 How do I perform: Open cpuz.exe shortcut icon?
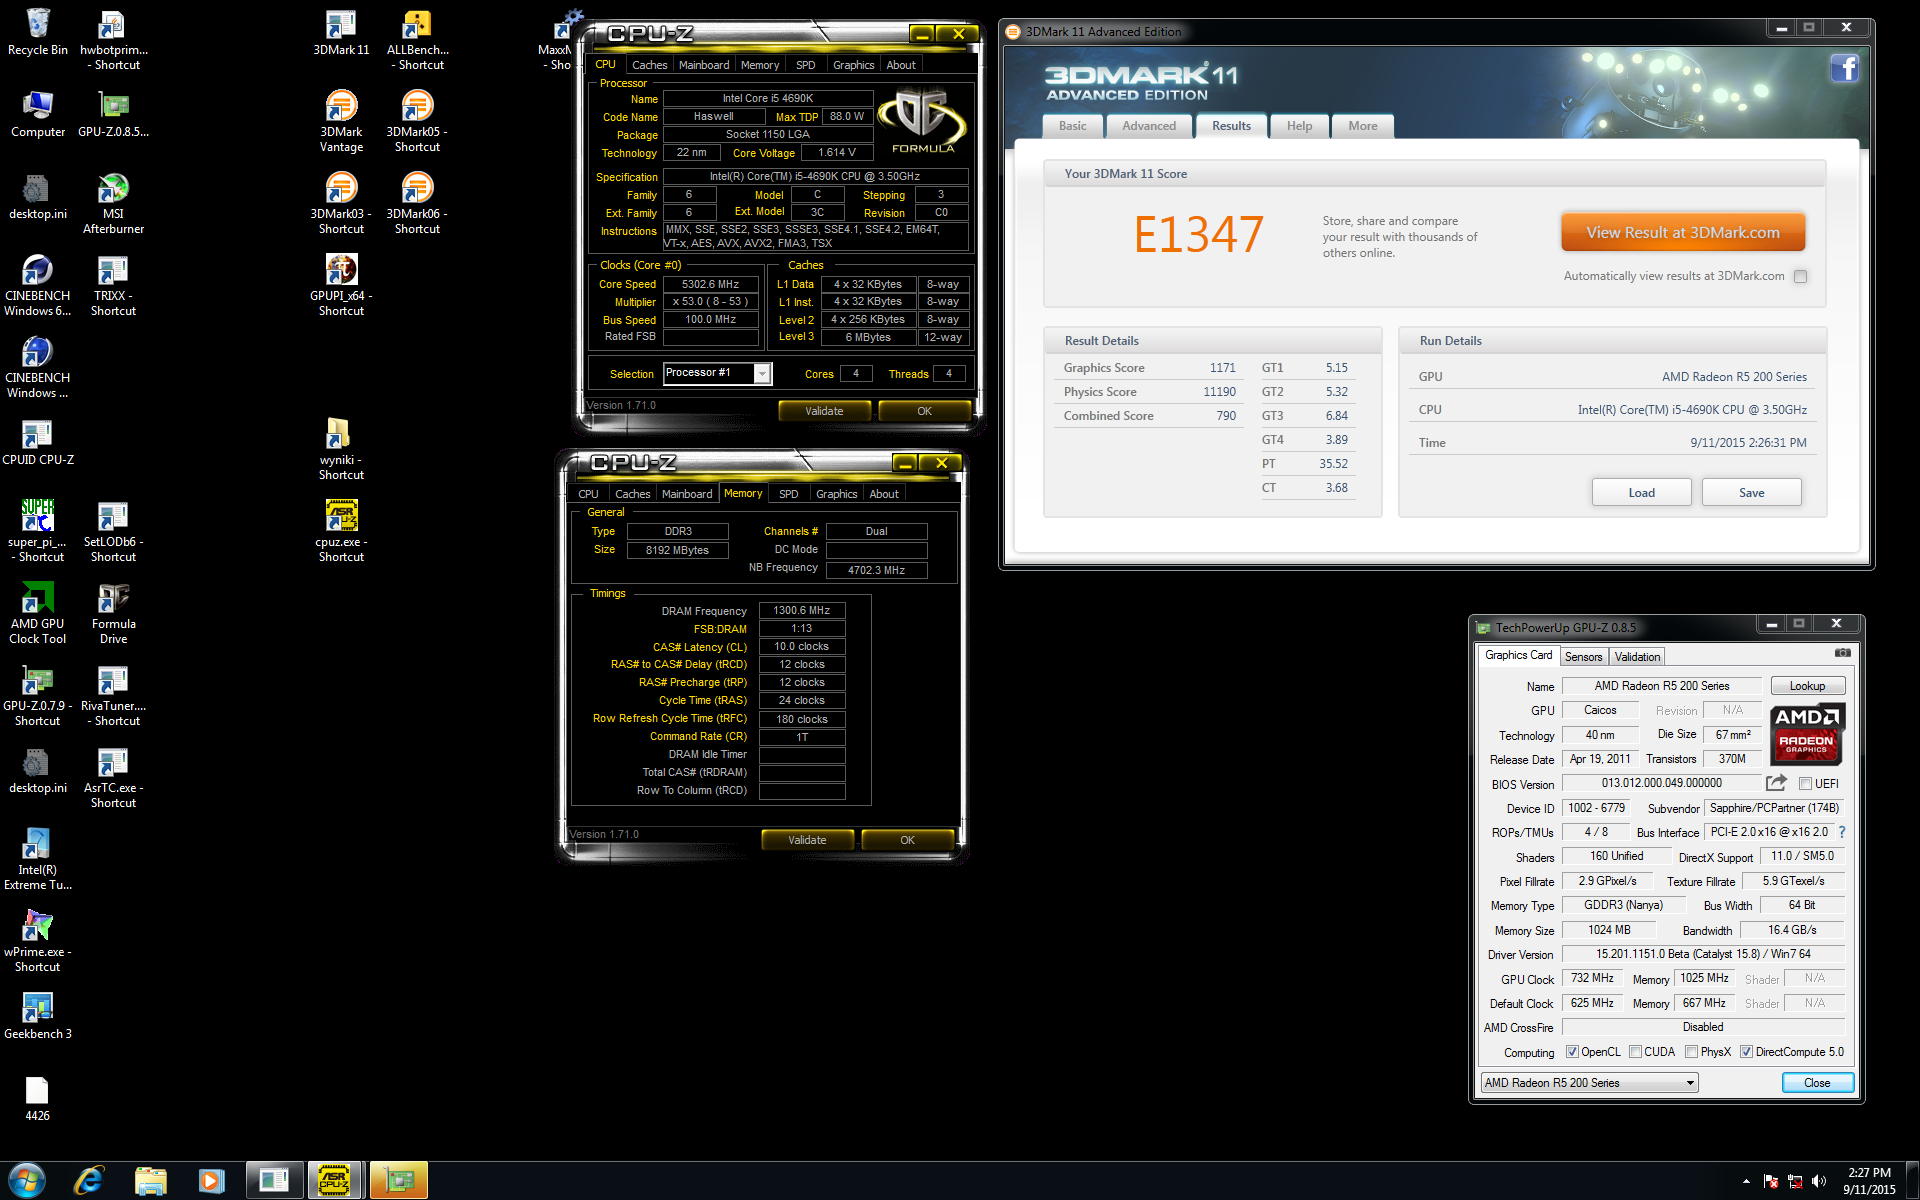[x=341, y=532]
